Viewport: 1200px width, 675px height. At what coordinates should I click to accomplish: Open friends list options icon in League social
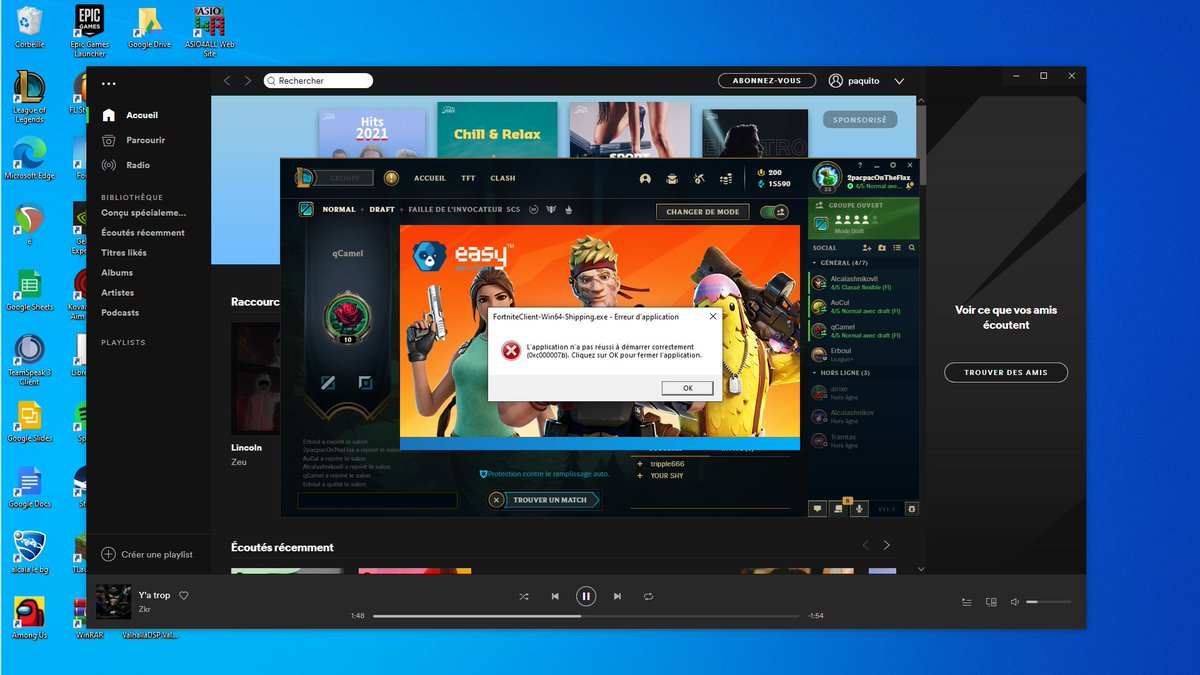coord(897,247)
